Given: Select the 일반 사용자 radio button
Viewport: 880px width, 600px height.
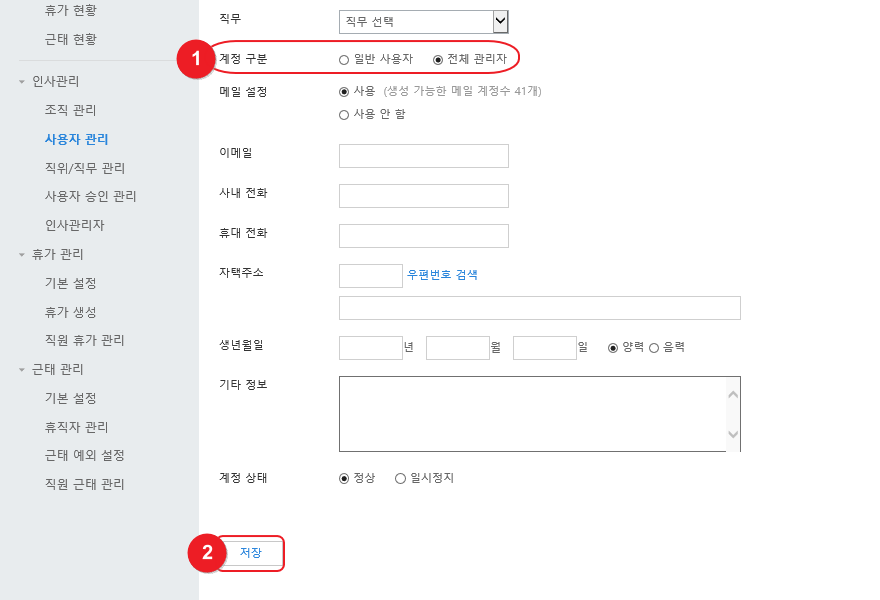Looking at the screenshot, I should coord(344,60).
